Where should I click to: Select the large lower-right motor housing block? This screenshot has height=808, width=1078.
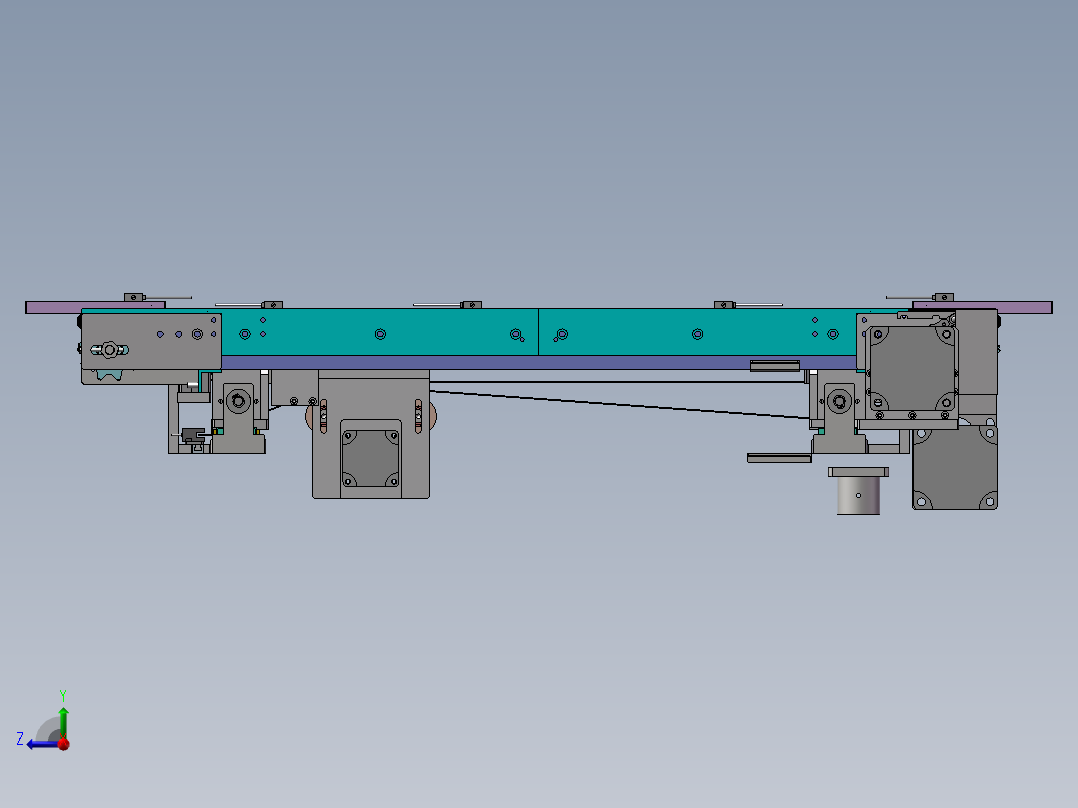coord(954,468)
